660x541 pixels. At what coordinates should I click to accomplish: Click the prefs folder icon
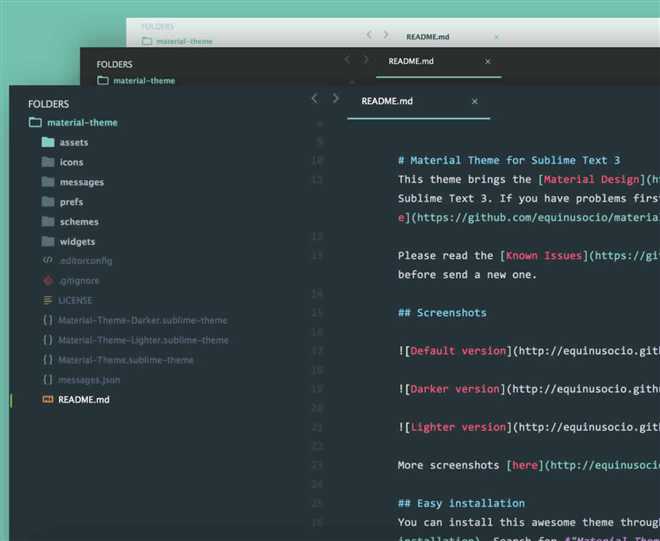(48, 202)
